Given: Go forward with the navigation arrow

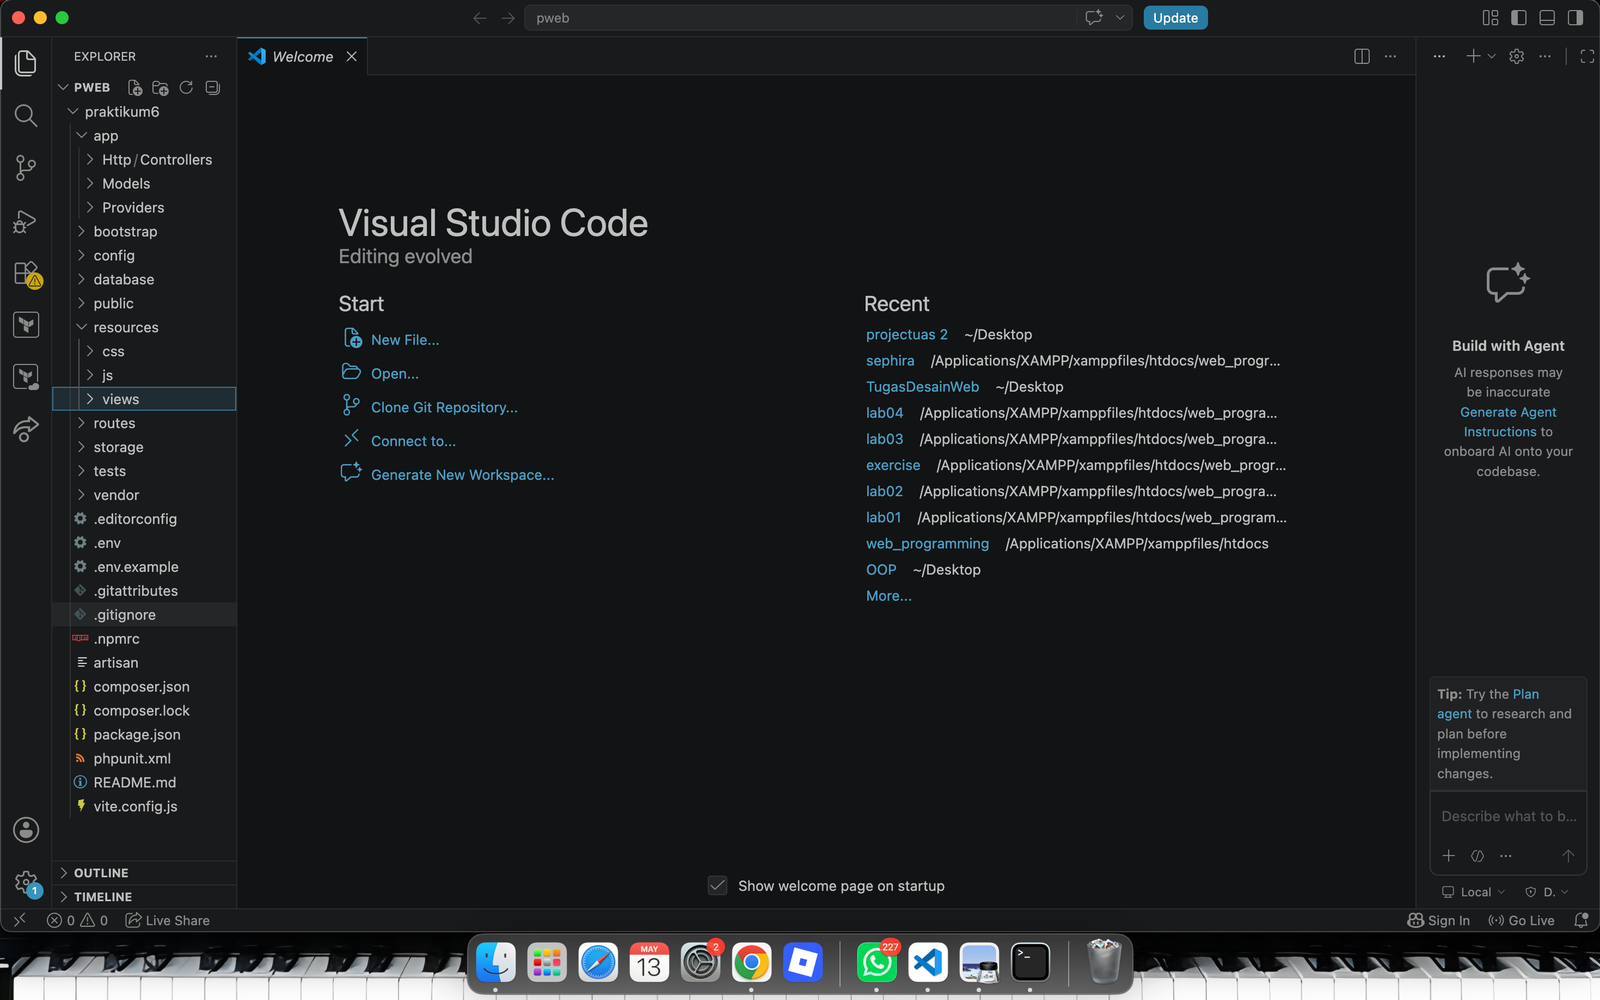Looking at the screenshot, I should [508, 18].
